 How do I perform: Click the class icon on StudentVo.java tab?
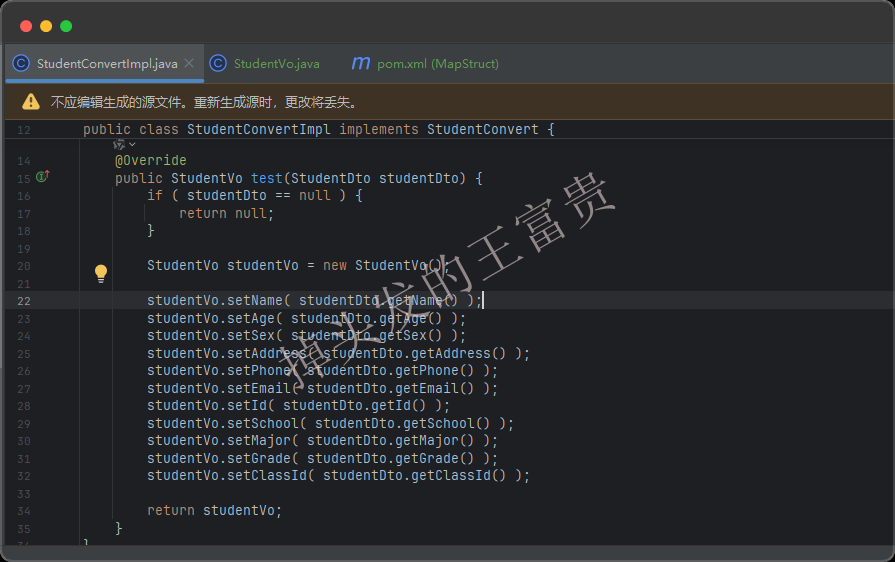(218, 63)
